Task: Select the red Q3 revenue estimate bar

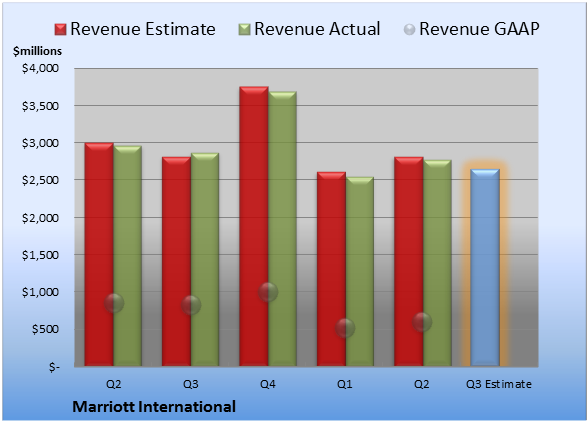Action: click(x=177, y=261)
